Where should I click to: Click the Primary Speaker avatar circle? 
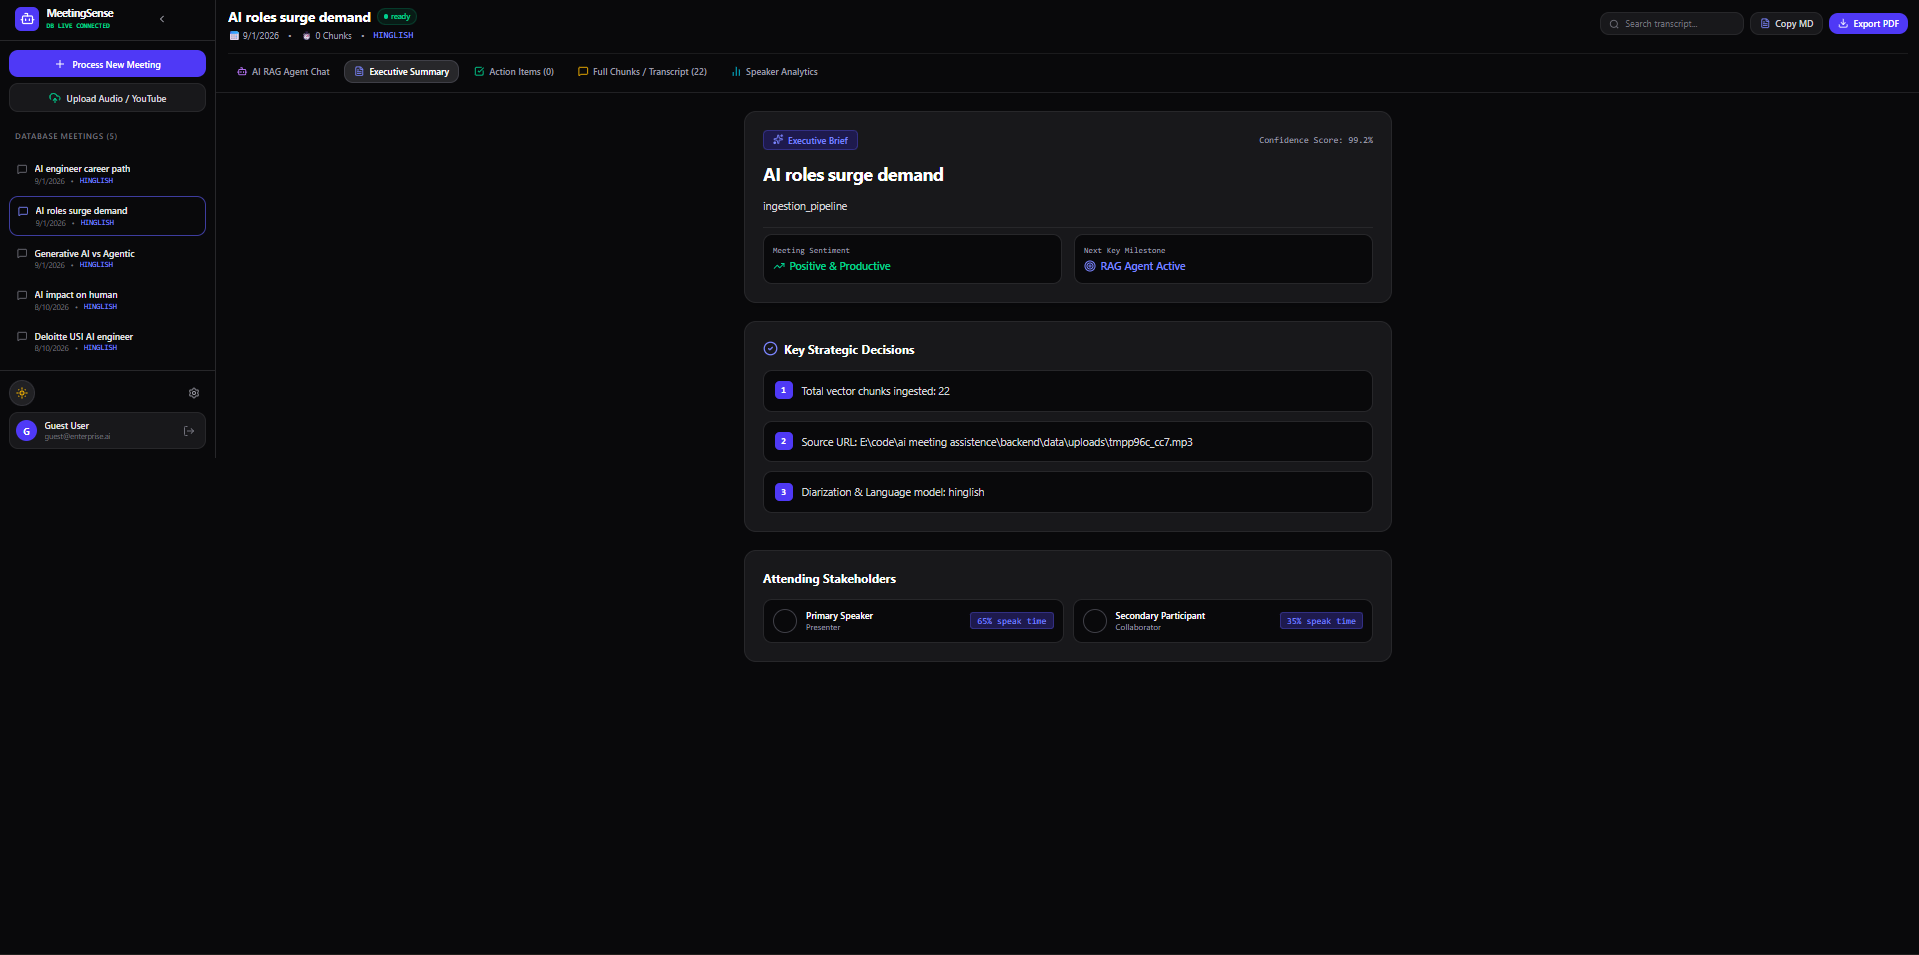(785, 621)
